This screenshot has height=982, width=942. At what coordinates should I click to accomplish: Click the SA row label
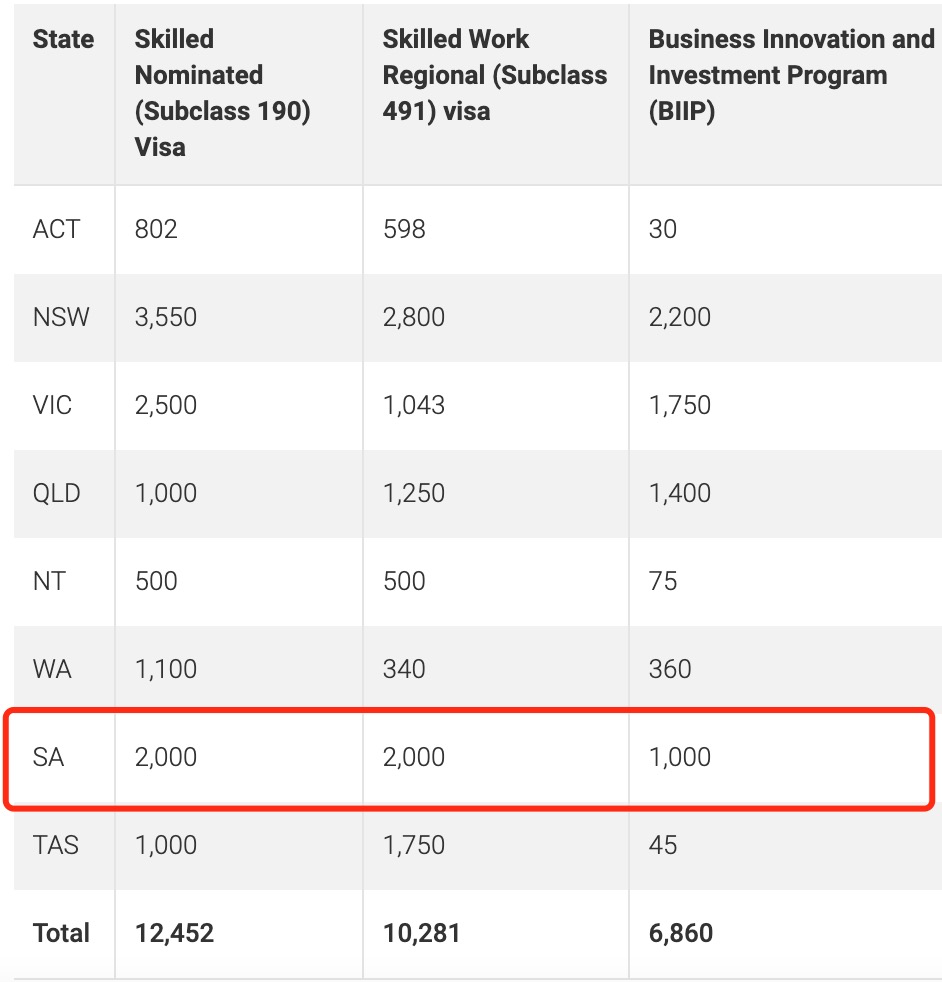click(x=48, y=757)
